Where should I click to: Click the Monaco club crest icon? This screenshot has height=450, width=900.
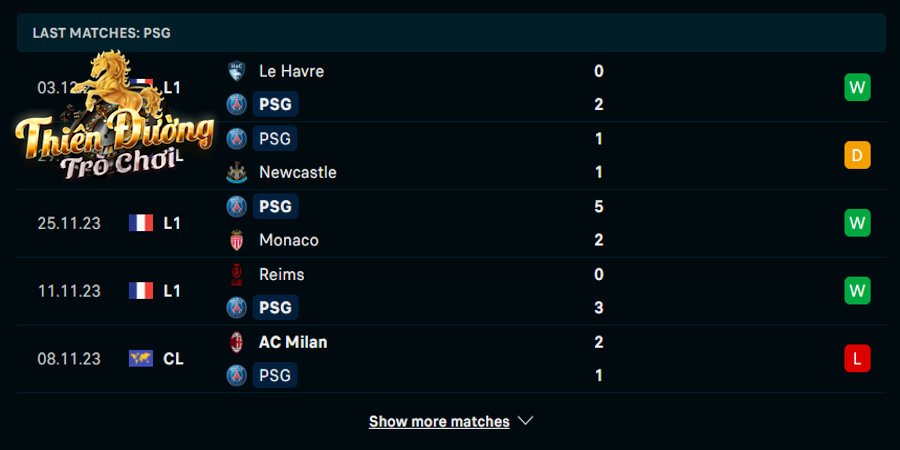[x=236, y=240]
